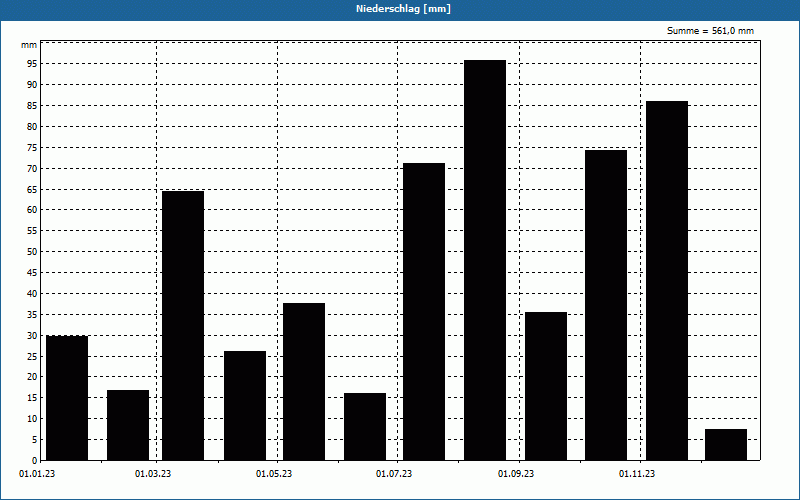This screenshot has height=500, width=800.
Task: Select the November bar near 86 mm
Action: point(667,281)
